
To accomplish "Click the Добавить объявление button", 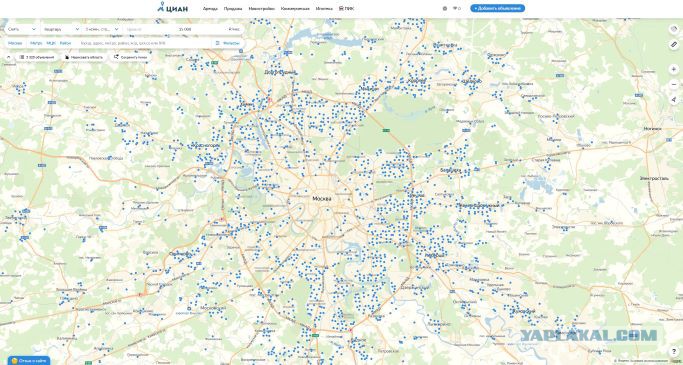I will [x=497, y=8].
